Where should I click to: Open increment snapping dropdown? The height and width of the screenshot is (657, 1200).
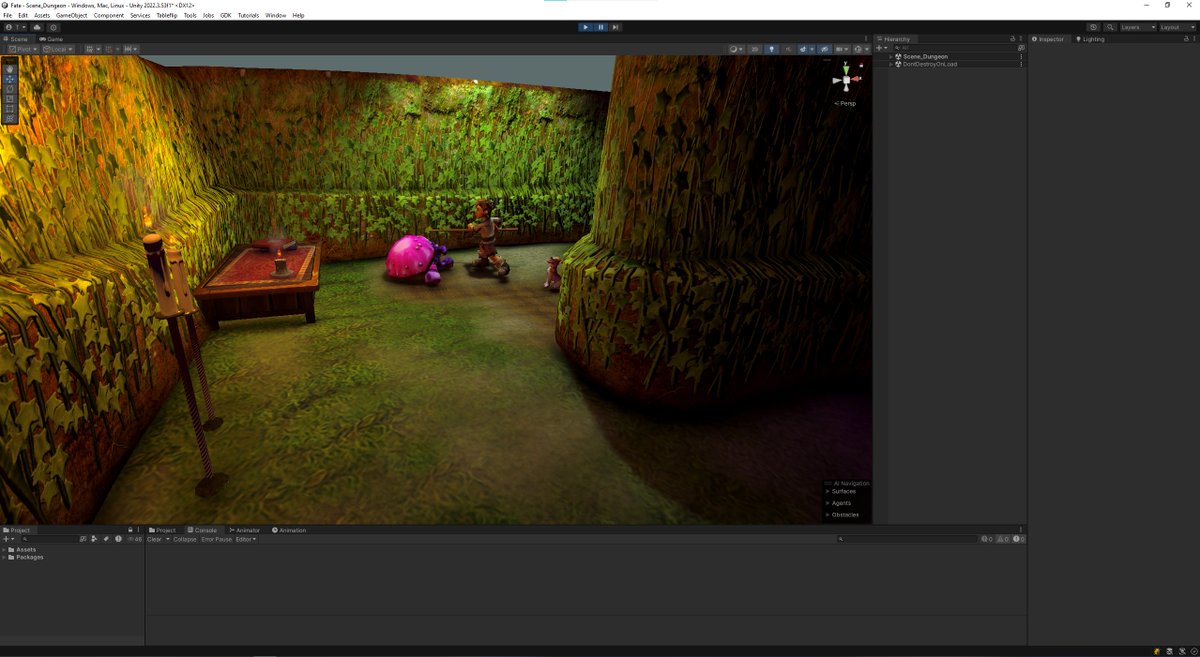[130, 49]
